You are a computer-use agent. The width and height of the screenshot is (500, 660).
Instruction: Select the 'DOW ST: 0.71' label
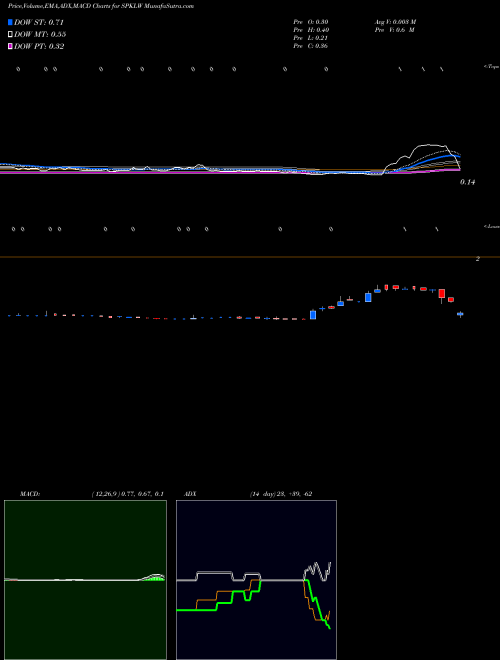[x=39, y=22]
